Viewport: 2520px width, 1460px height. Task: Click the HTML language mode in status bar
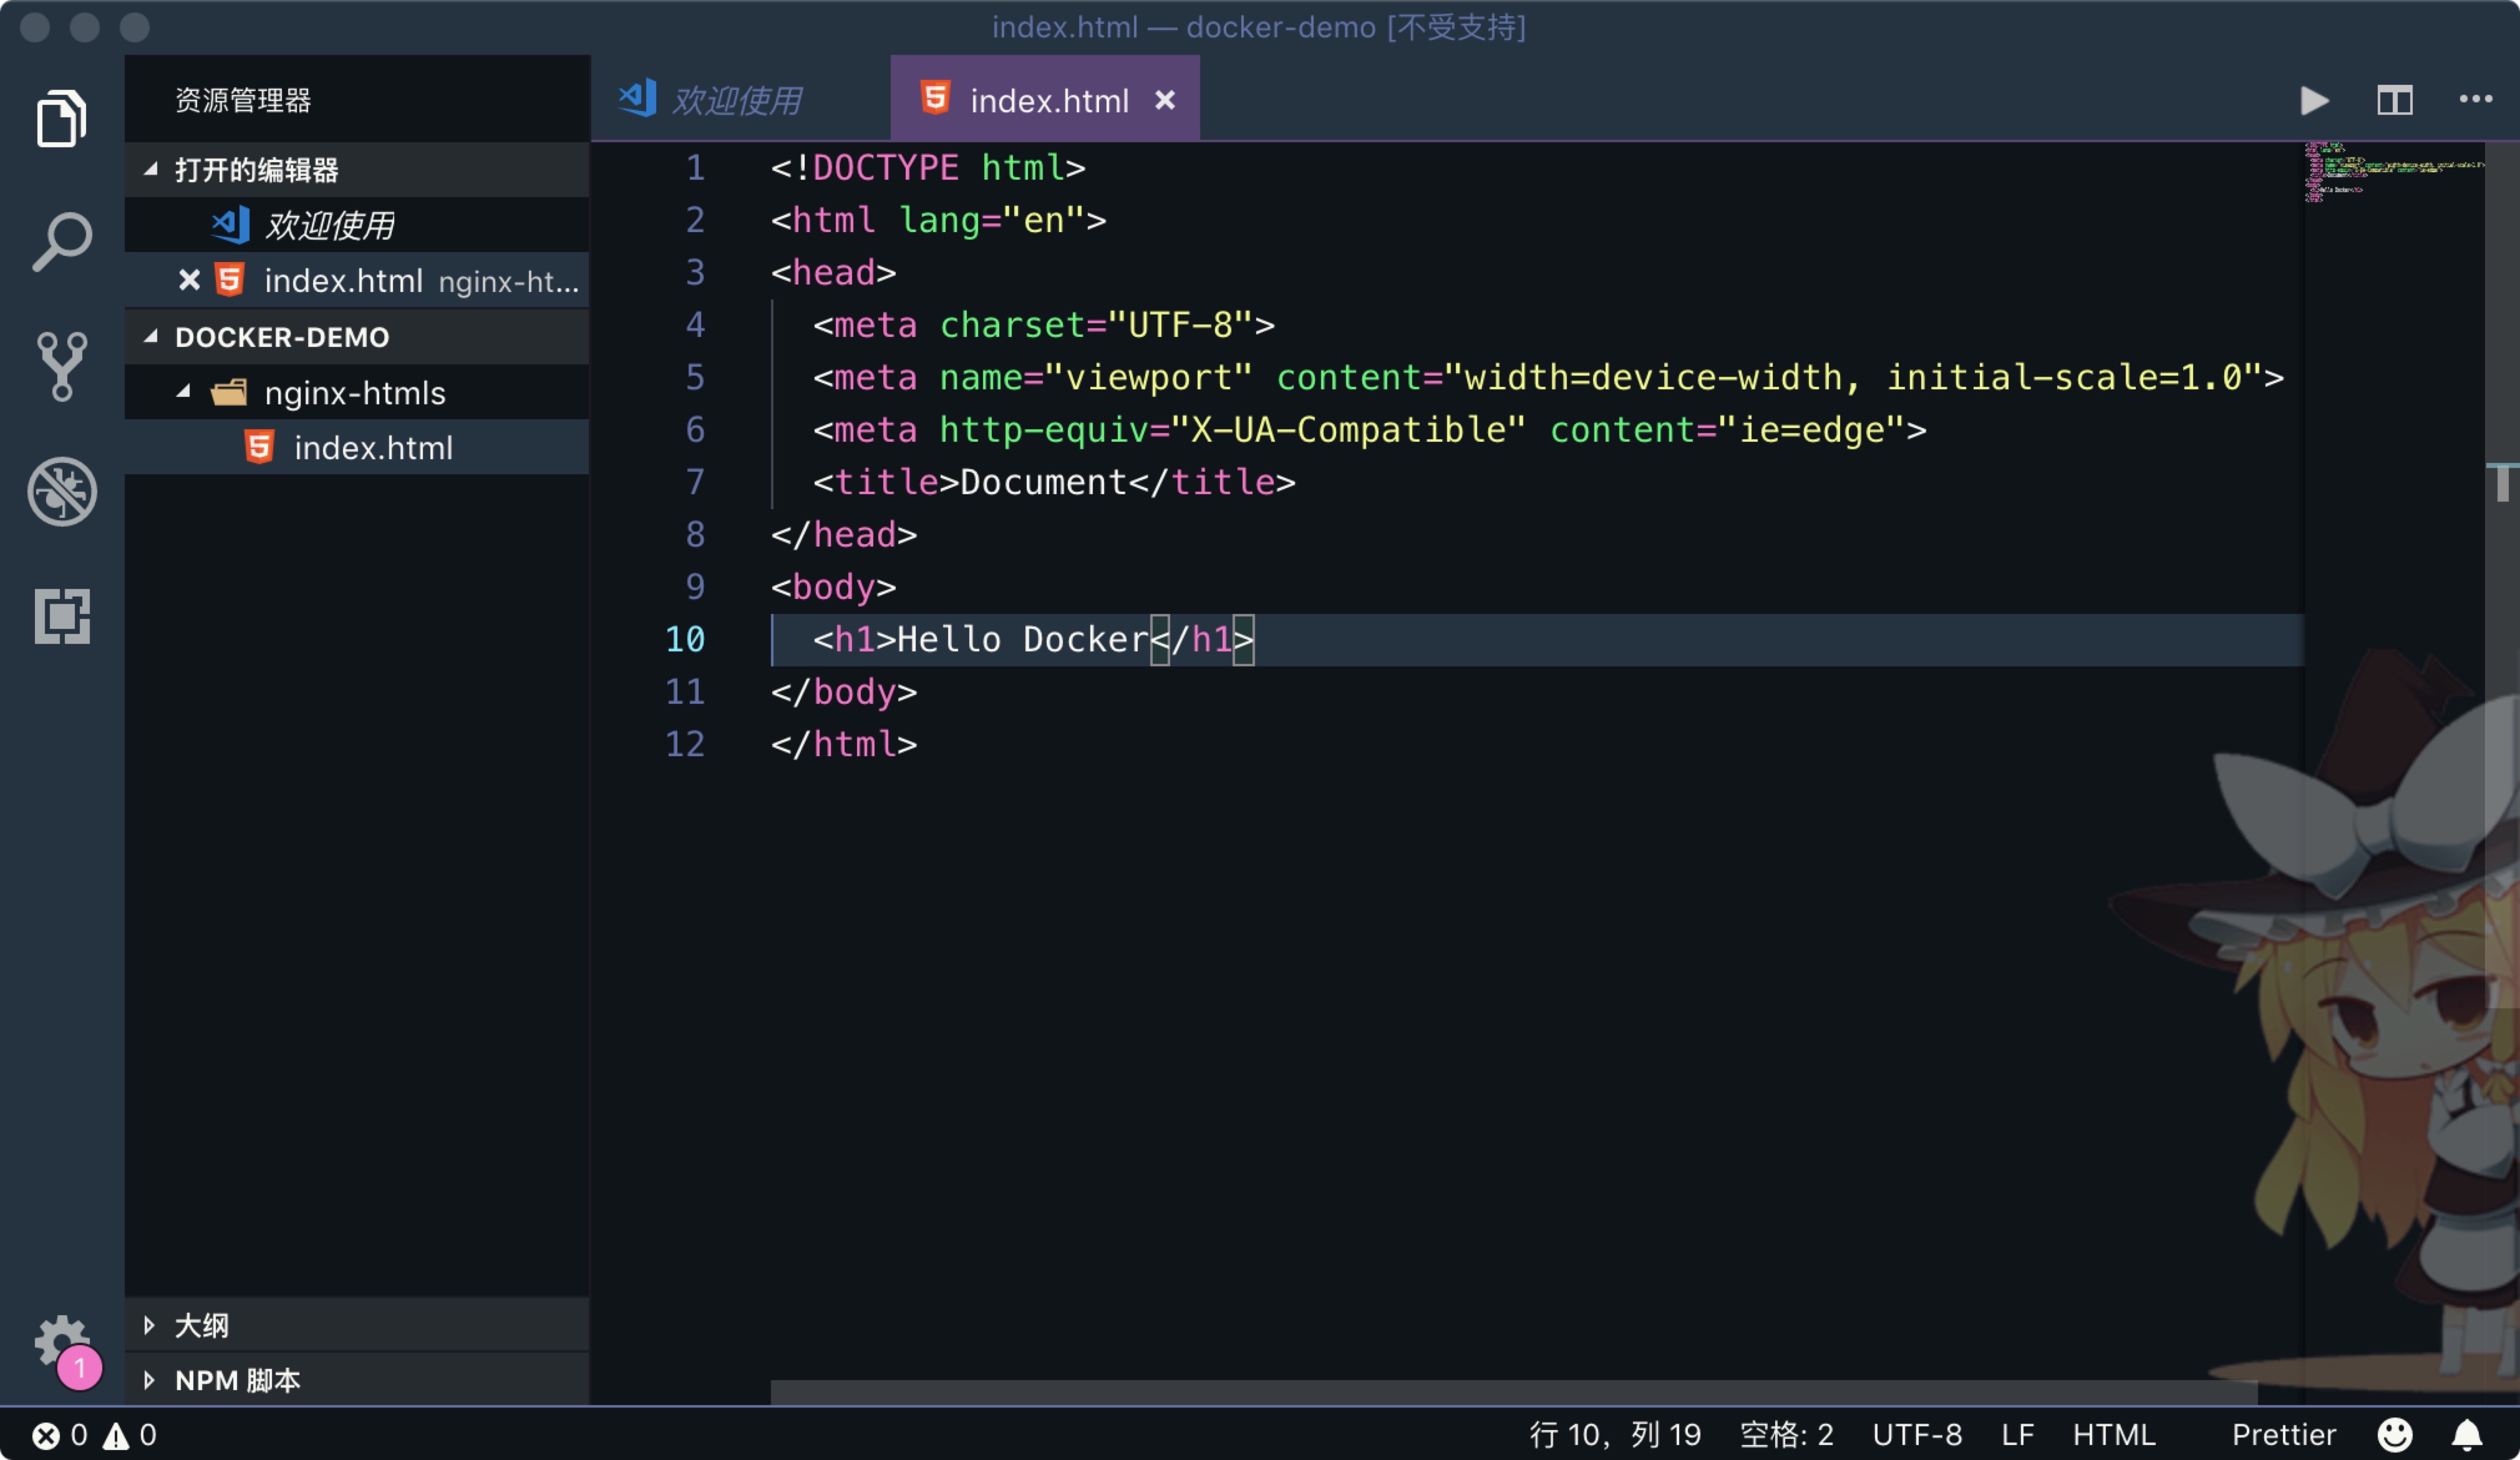2113,1435
